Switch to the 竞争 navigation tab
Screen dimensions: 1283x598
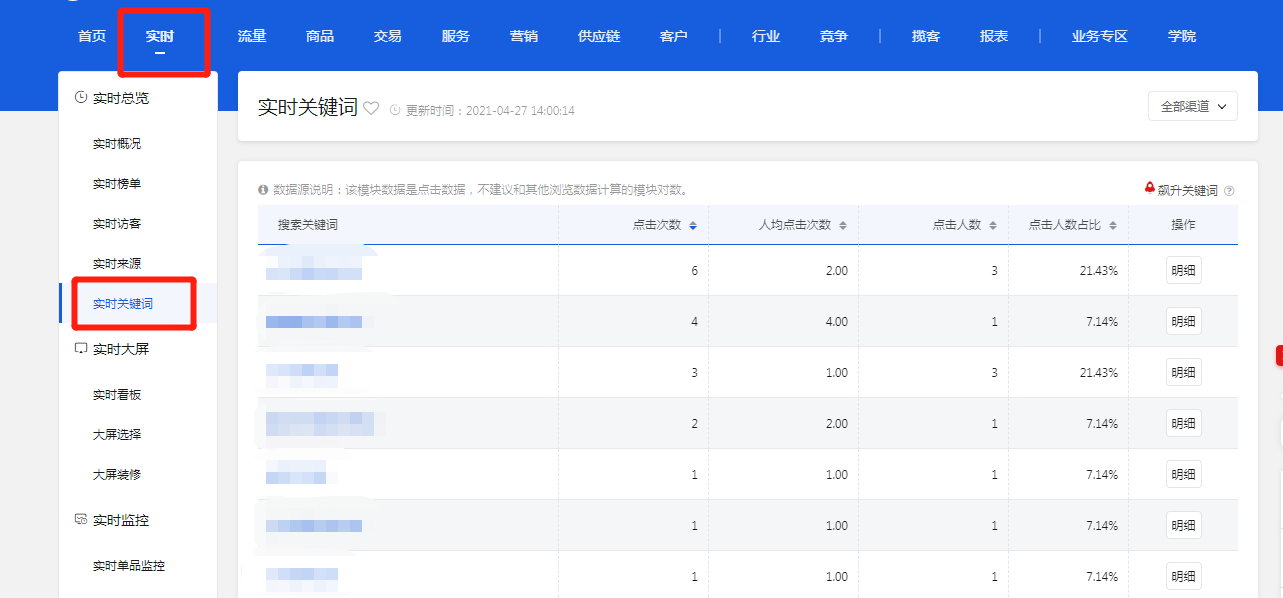[x=834, y=36]
